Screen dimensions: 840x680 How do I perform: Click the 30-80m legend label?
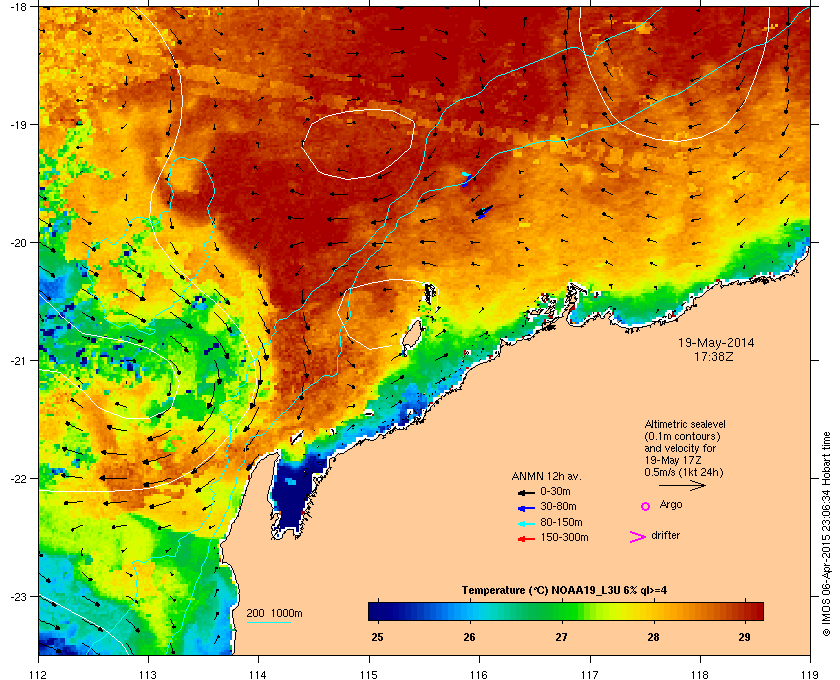(558, 506)
